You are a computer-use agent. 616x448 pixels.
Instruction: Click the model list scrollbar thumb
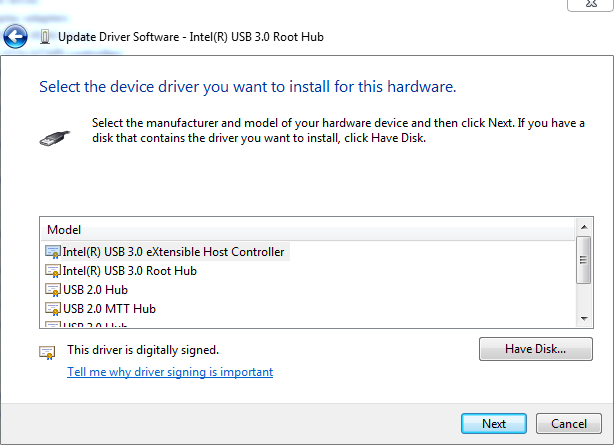(584, 260)
